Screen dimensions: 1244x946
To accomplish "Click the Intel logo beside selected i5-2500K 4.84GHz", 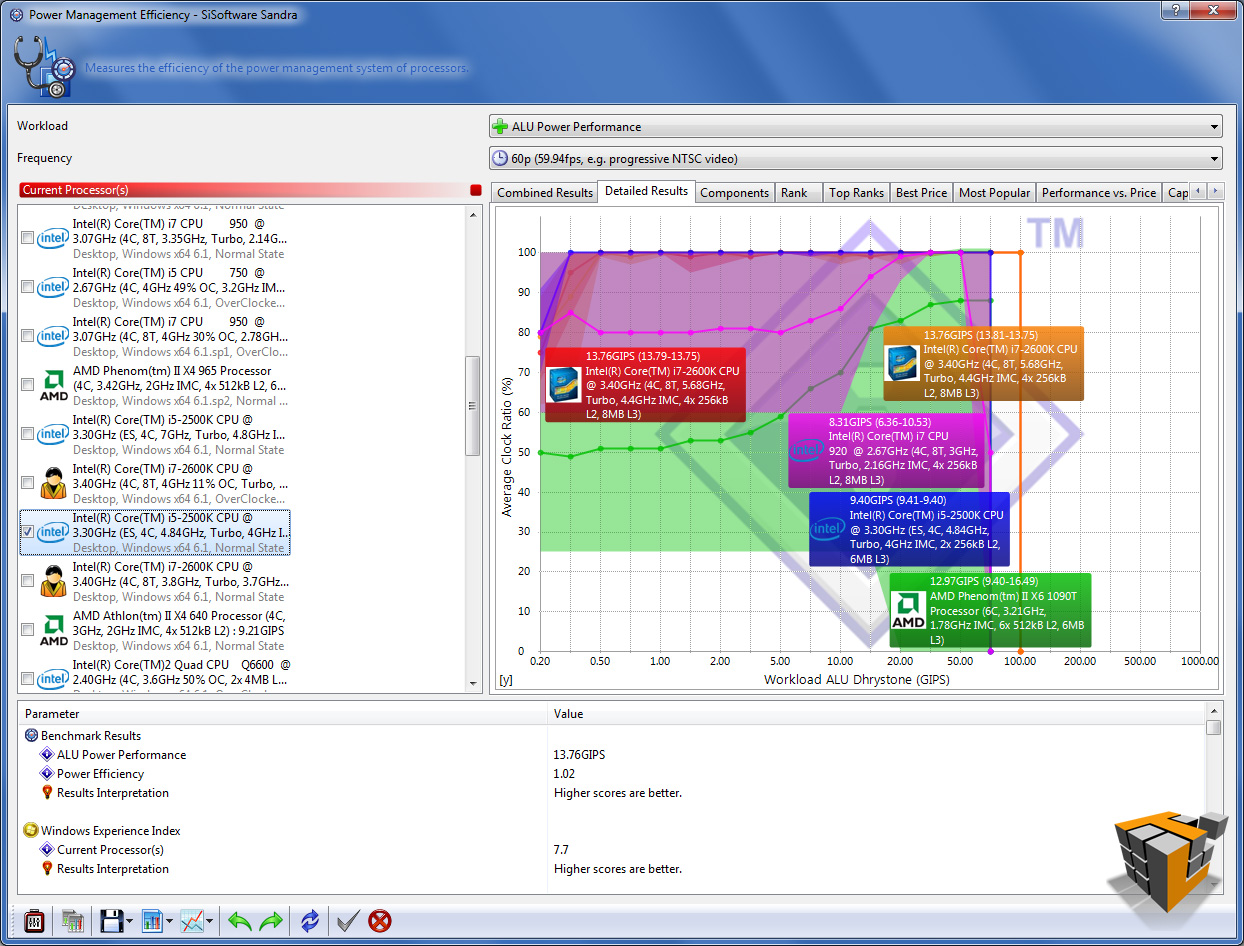I will 53,532.
